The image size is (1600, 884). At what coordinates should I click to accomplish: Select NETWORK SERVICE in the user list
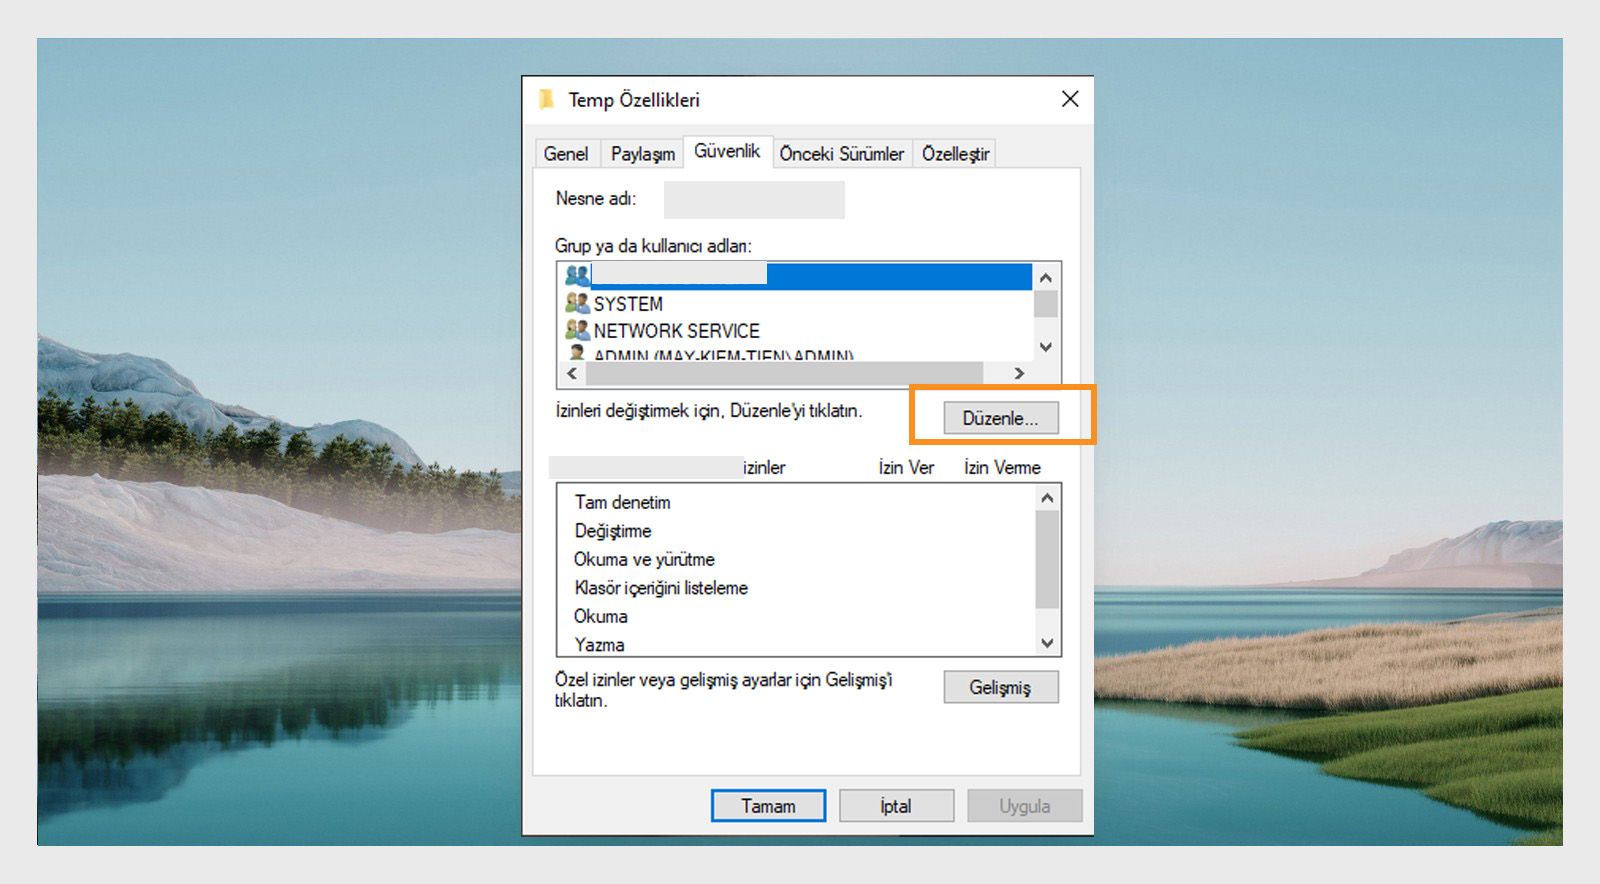677,330
